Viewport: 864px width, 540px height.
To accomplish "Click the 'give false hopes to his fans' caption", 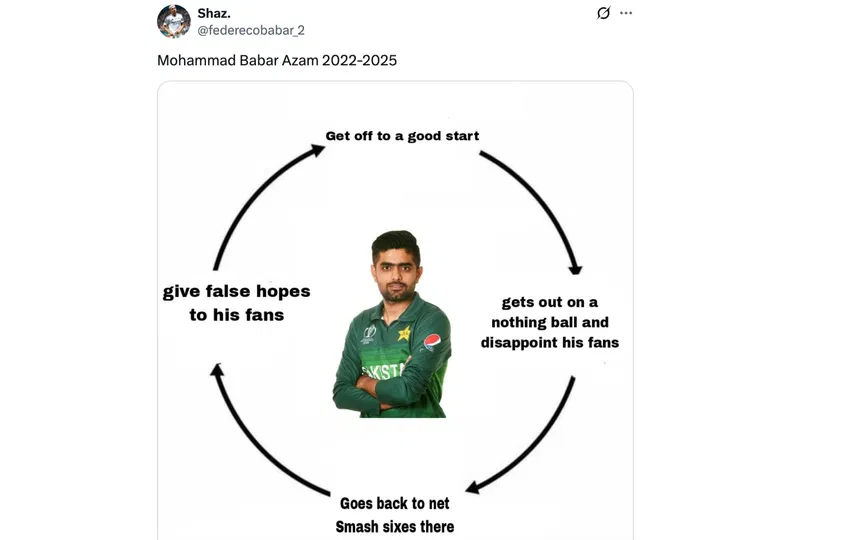I will pyautogui.click(x=236, y=303).
